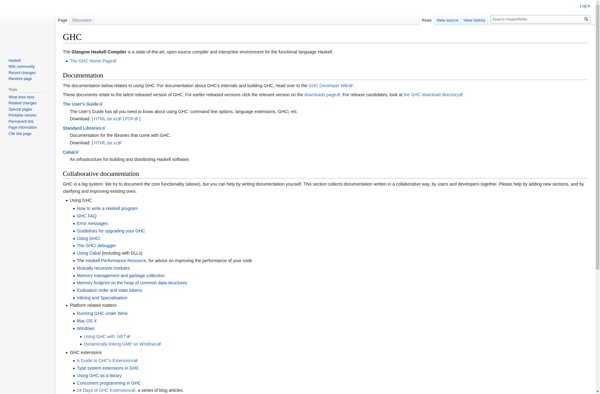Open the Error messages link
Image resolution: width=600 pixels, height=394 pixels.
[x=92, y=223]
